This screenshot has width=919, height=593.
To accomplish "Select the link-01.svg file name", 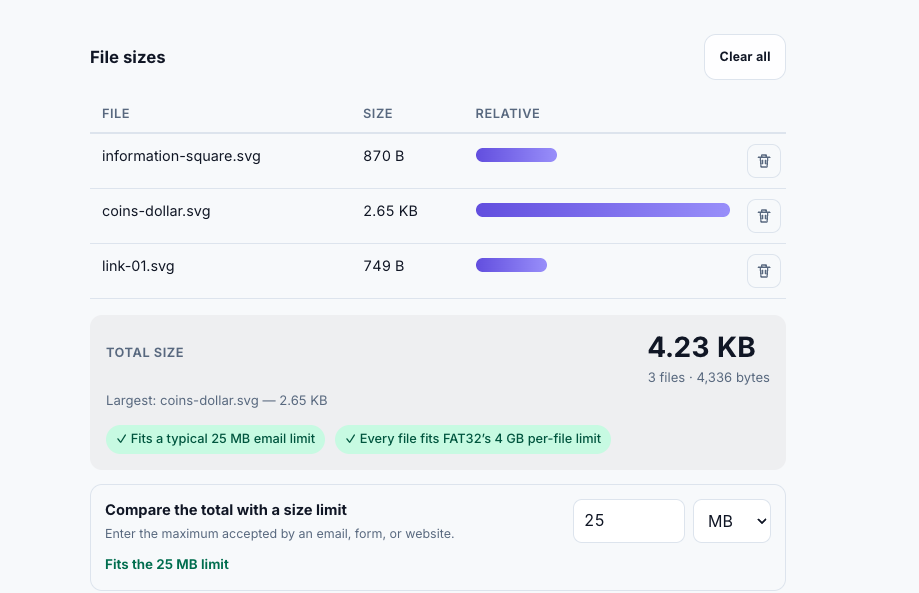I will click(138, 266).
